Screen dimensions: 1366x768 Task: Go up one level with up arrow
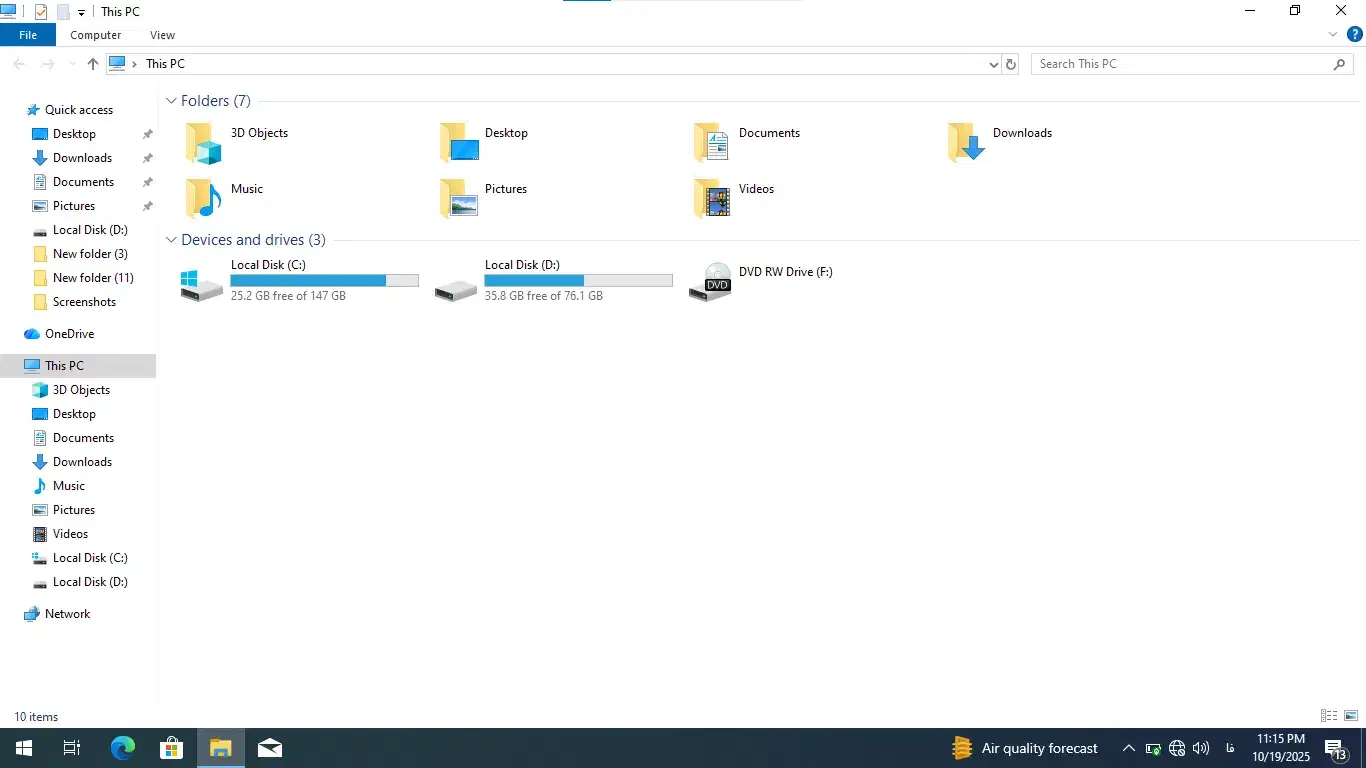tap(93, 64)
